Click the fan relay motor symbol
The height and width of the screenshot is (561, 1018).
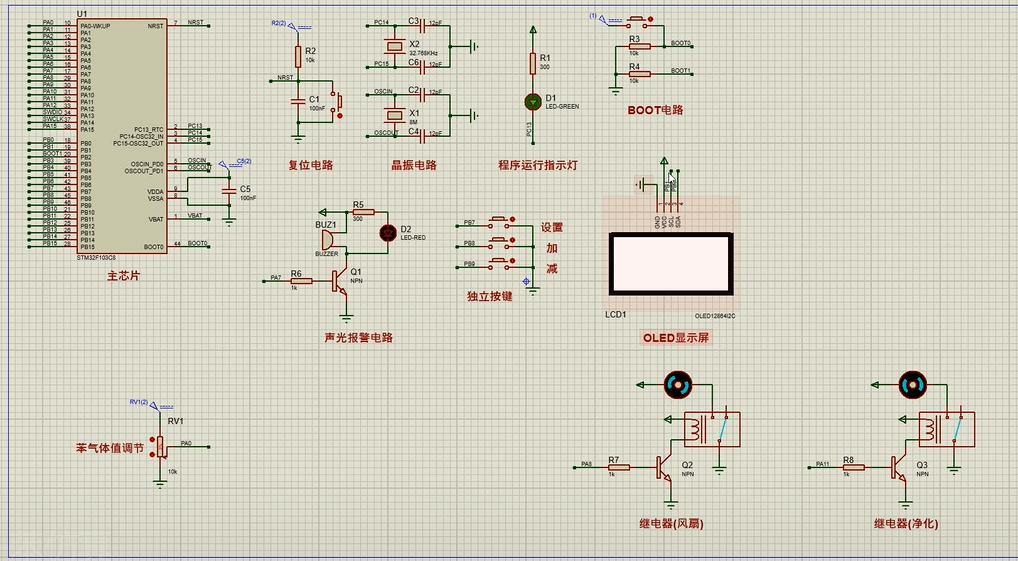677,384
